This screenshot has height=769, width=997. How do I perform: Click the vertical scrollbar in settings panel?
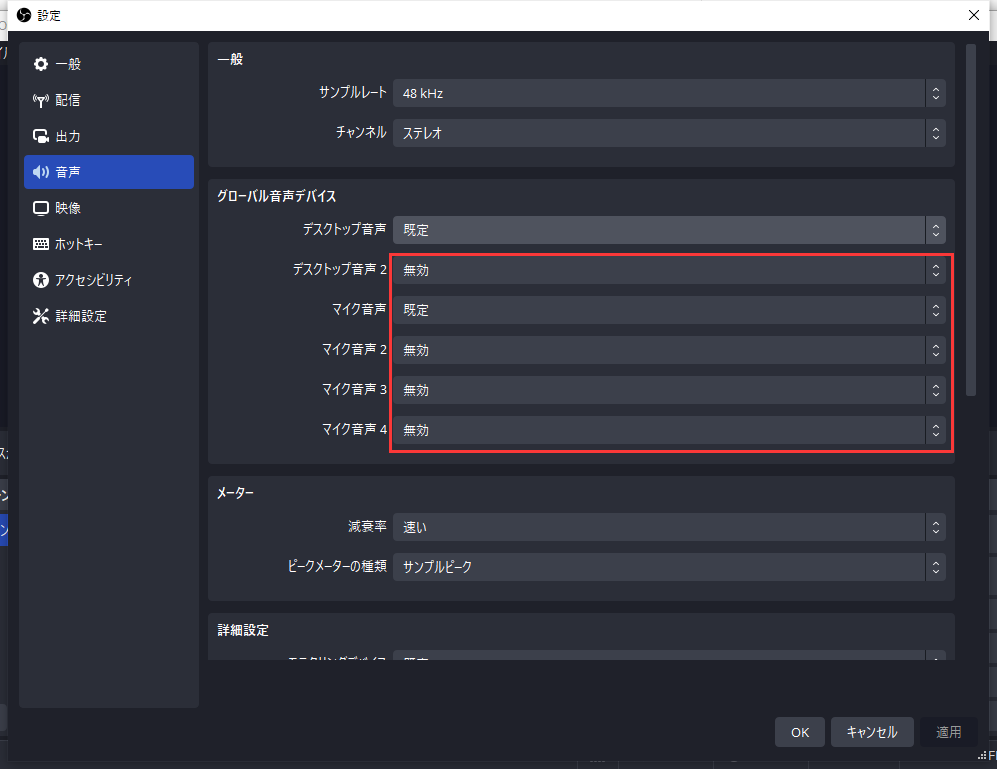click(970, 220)
